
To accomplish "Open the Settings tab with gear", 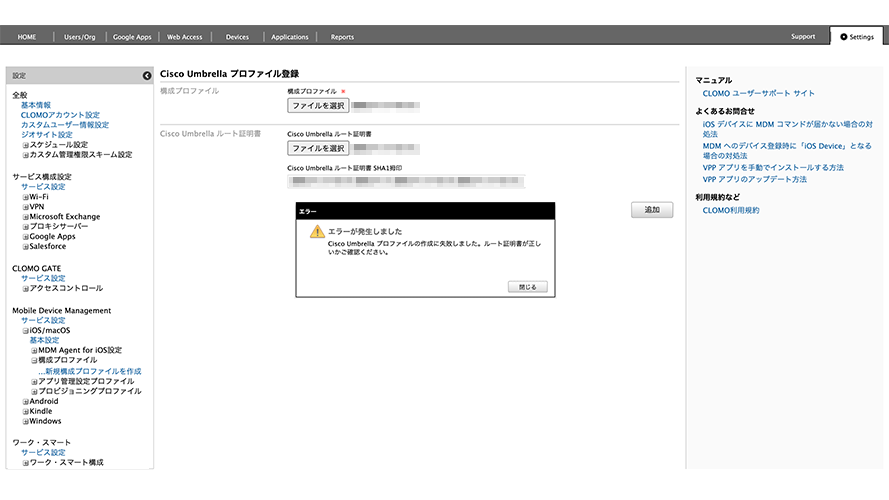I will [x=857, y=37].
